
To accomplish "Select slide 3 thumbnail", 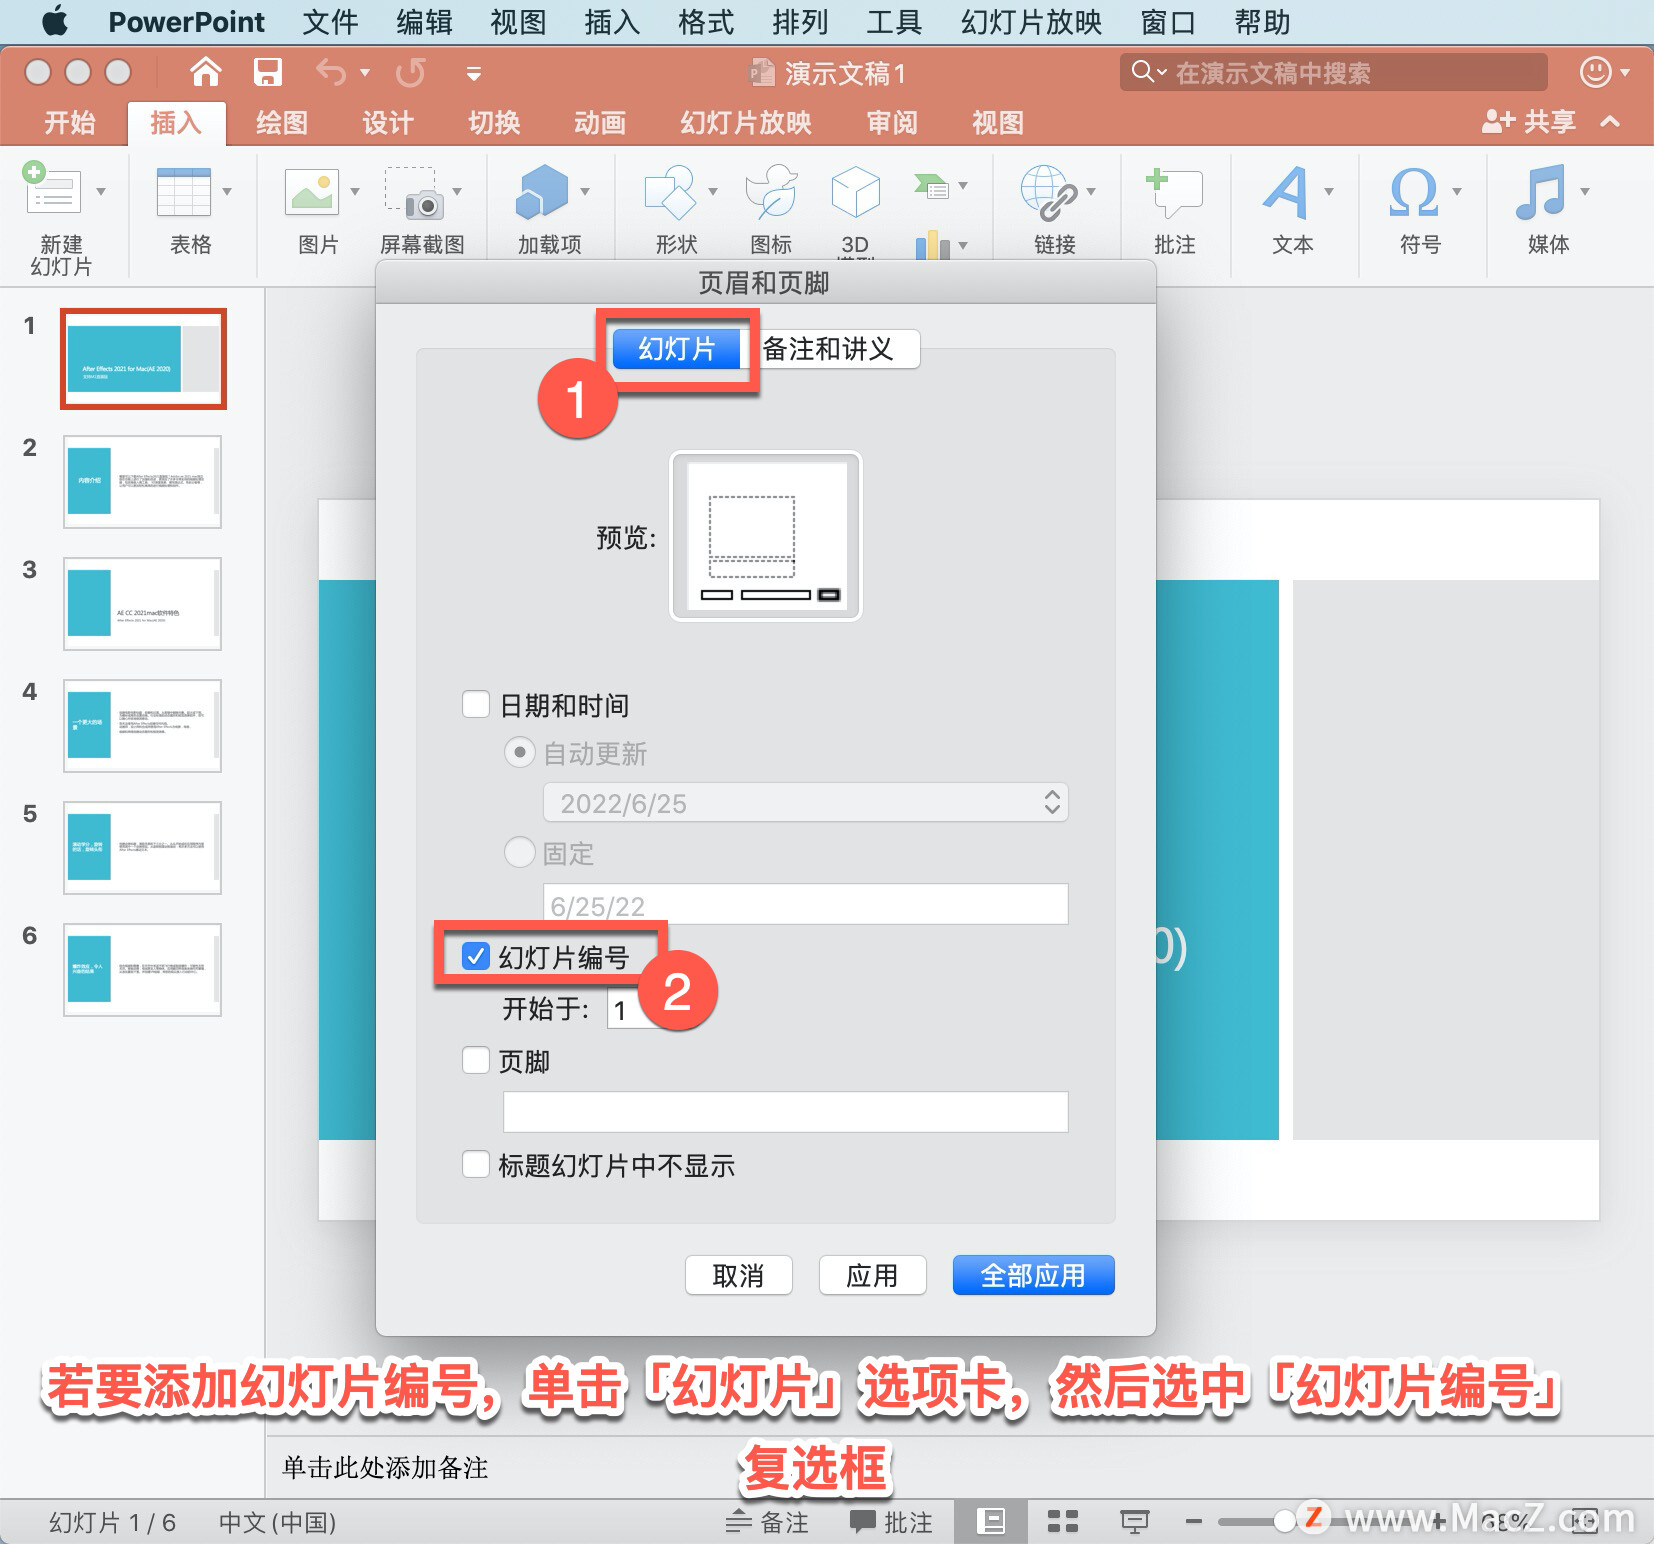I will [142, 604].
